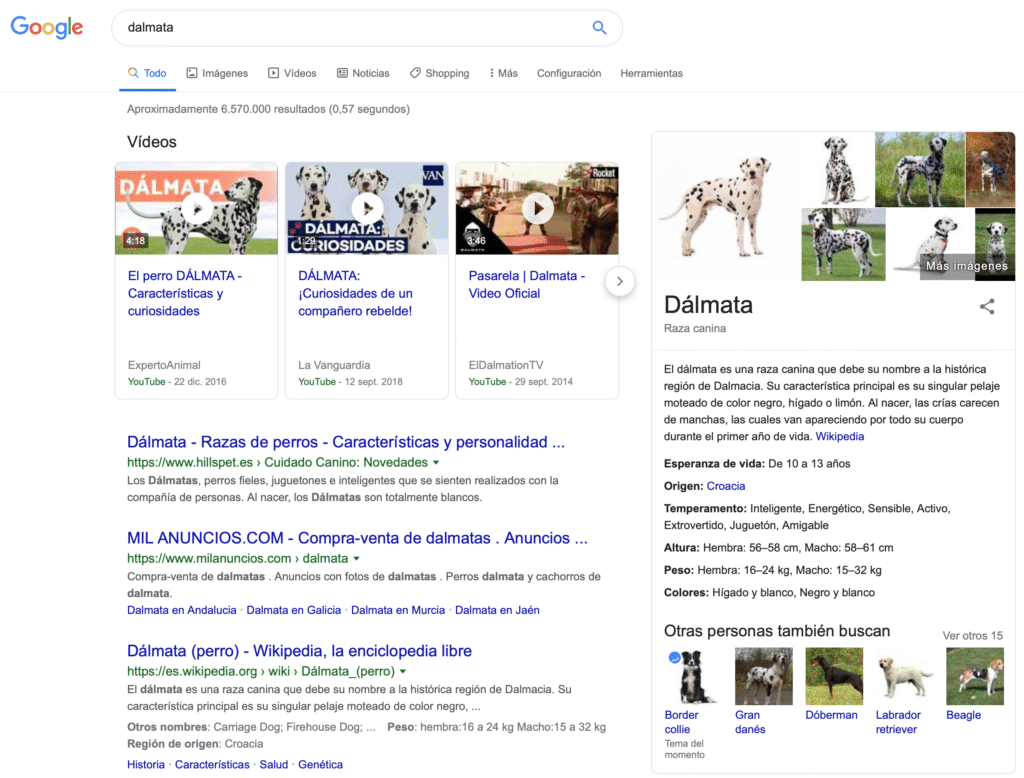
Task: Open MIL ANUNCIOS.COM Compra-venta result
Action: pos(357,538)
